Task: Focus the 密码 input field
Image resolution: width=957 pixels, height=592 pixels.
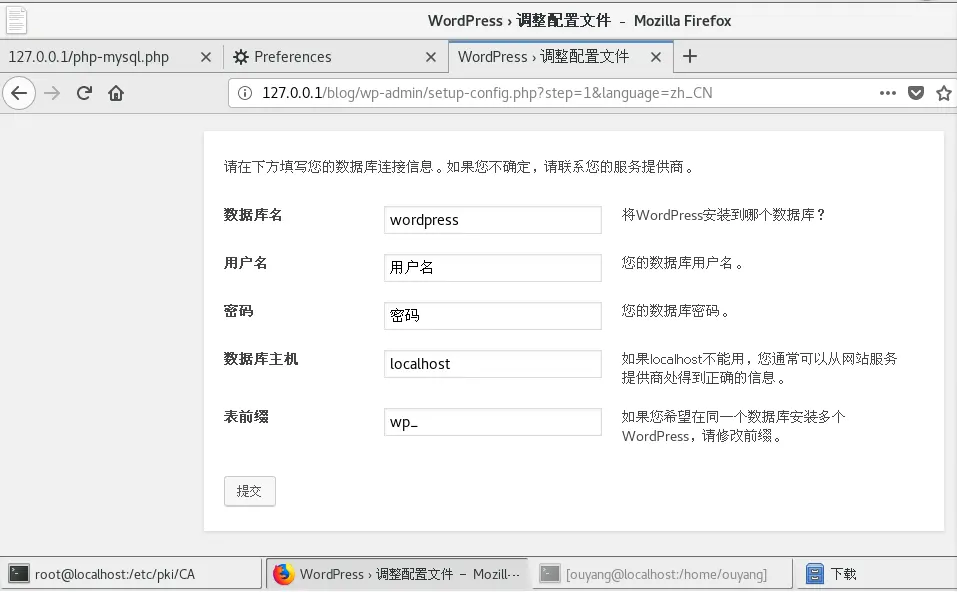Action: pyautogui.click(x=493, y=316)
